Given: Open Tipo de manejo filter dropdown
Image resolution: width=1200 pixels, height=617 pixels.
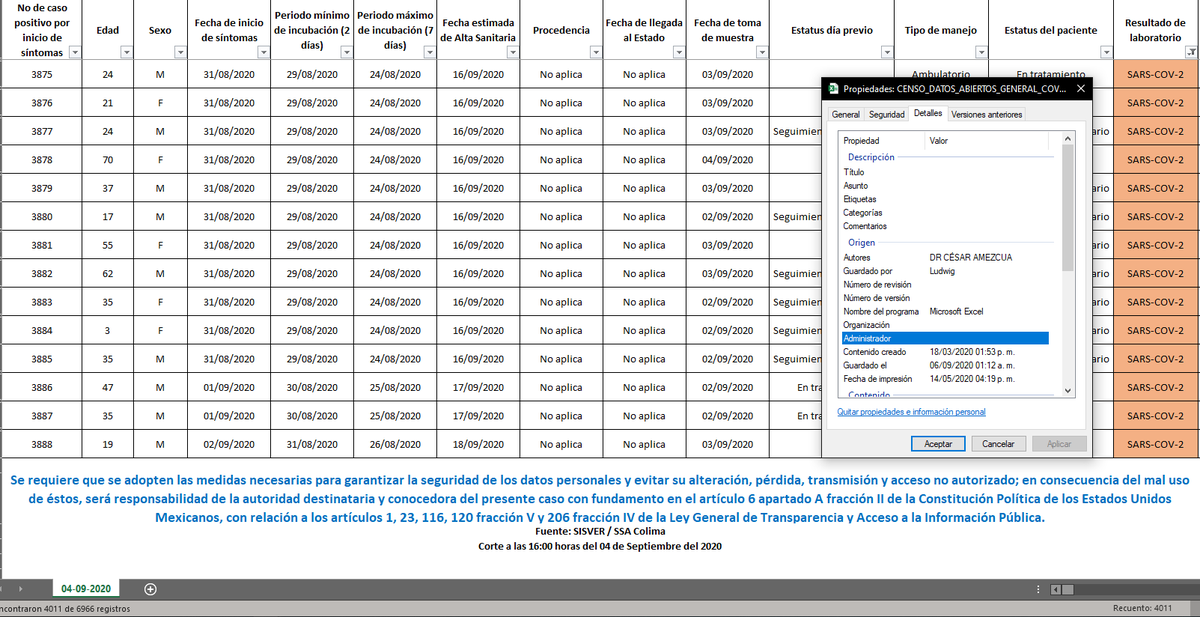Looking at the screenshot, I should 981,53.
